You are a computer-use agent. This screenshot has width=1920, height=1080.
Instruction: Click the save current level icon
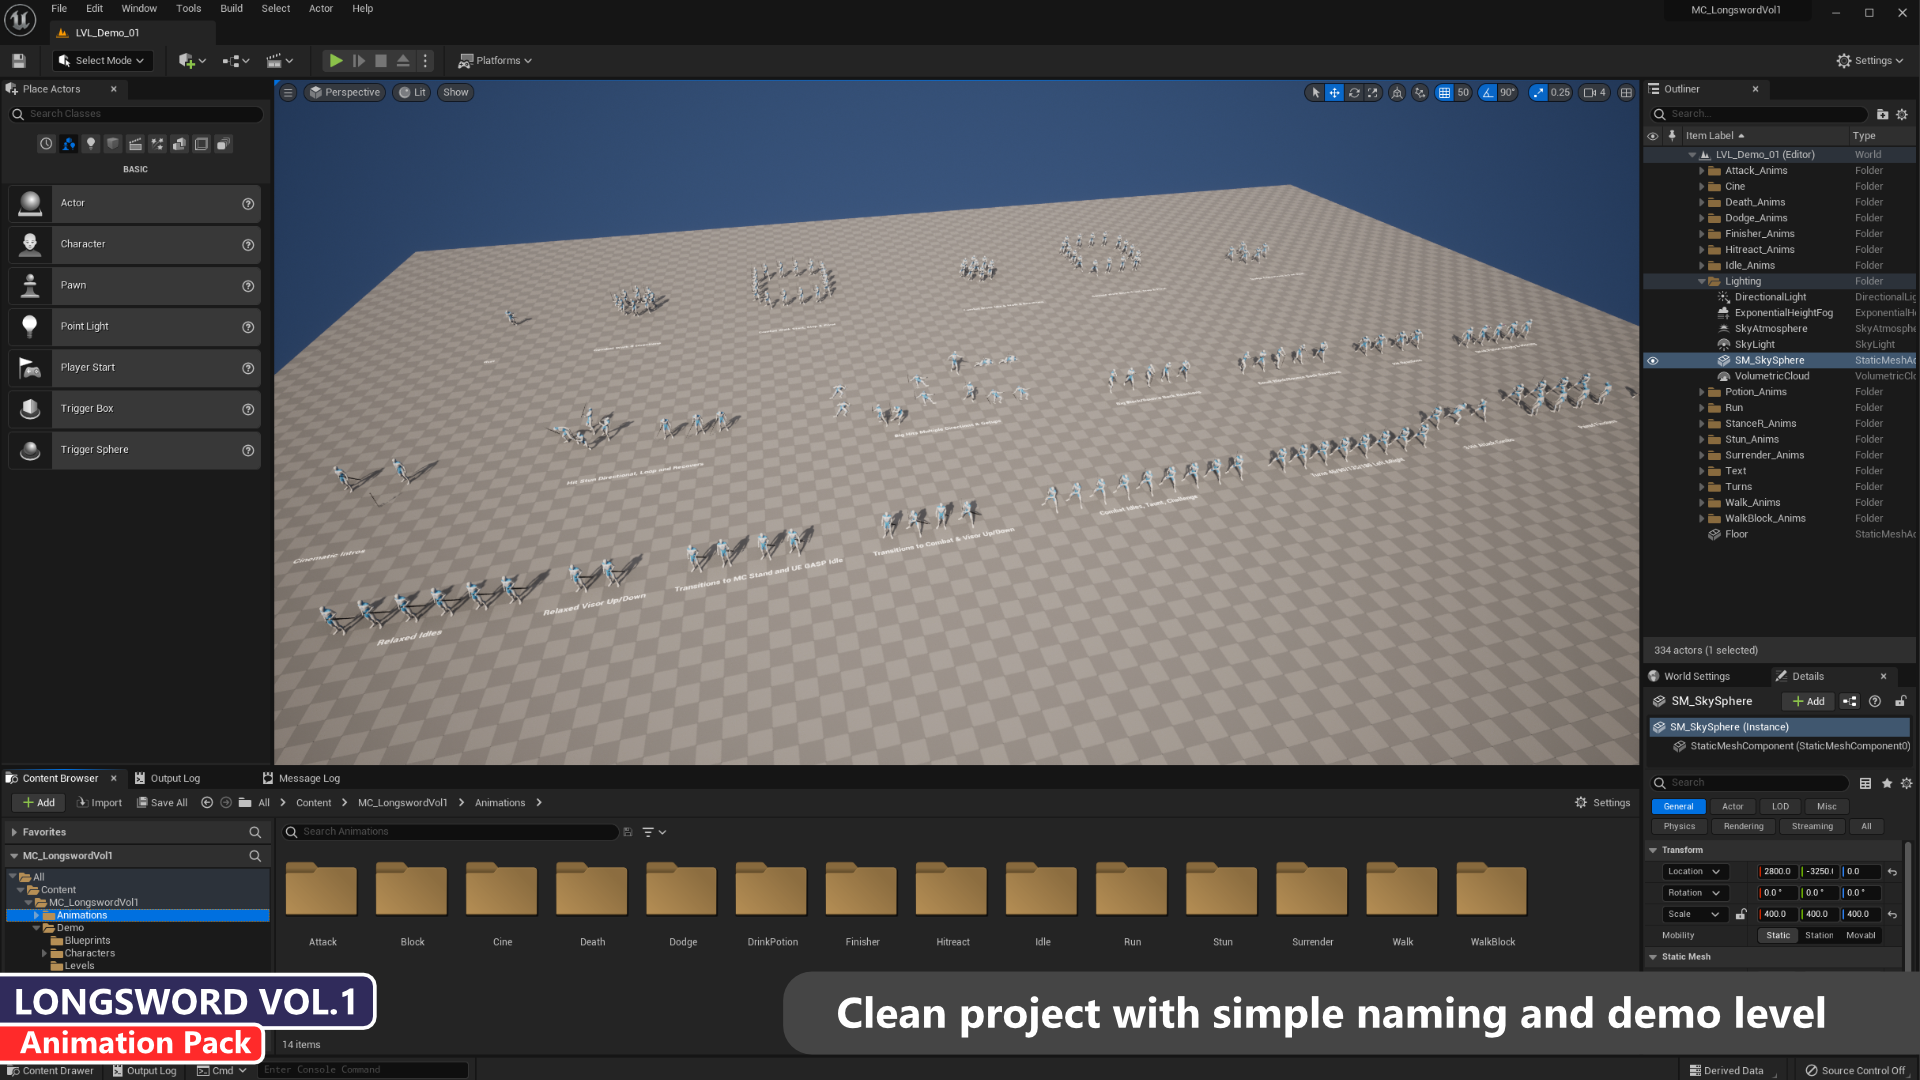pos(18,61)
